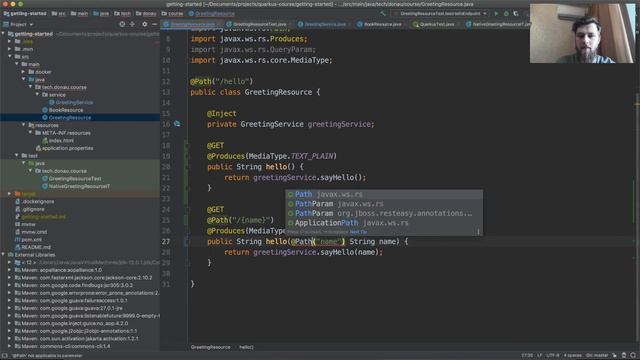Collapse External Libraries node
This screenshot has width=640, height=360.
4,255
